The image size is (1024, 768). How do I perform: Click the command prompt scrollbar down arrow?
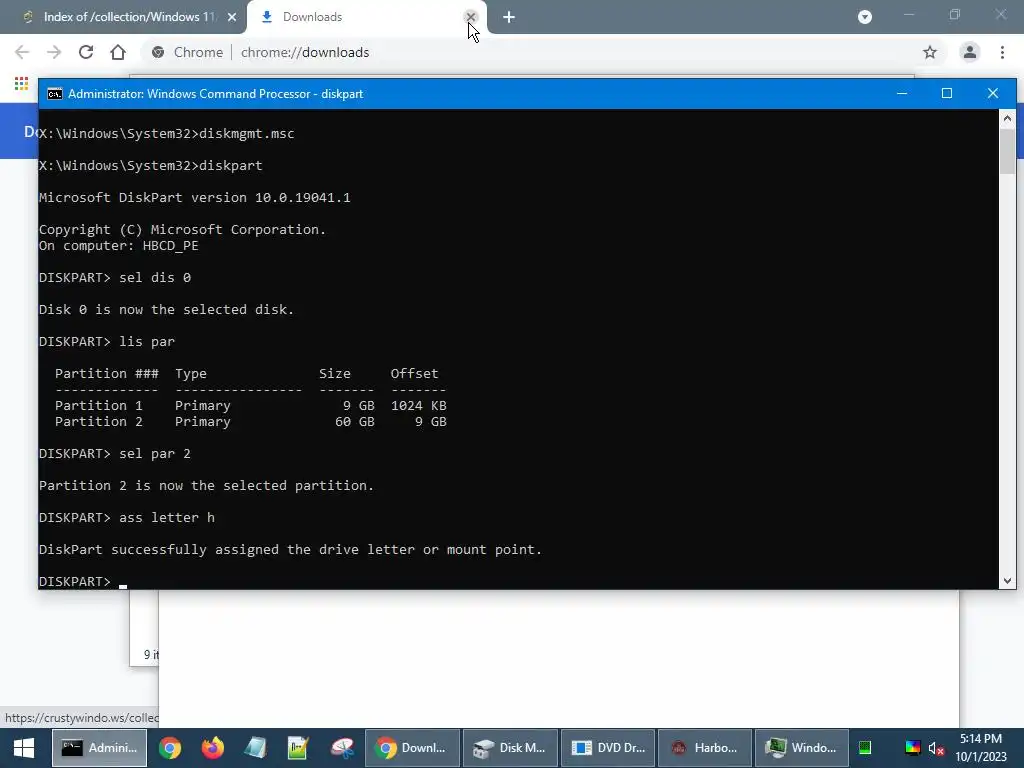pyautogui.click(x=1007, y=581)
